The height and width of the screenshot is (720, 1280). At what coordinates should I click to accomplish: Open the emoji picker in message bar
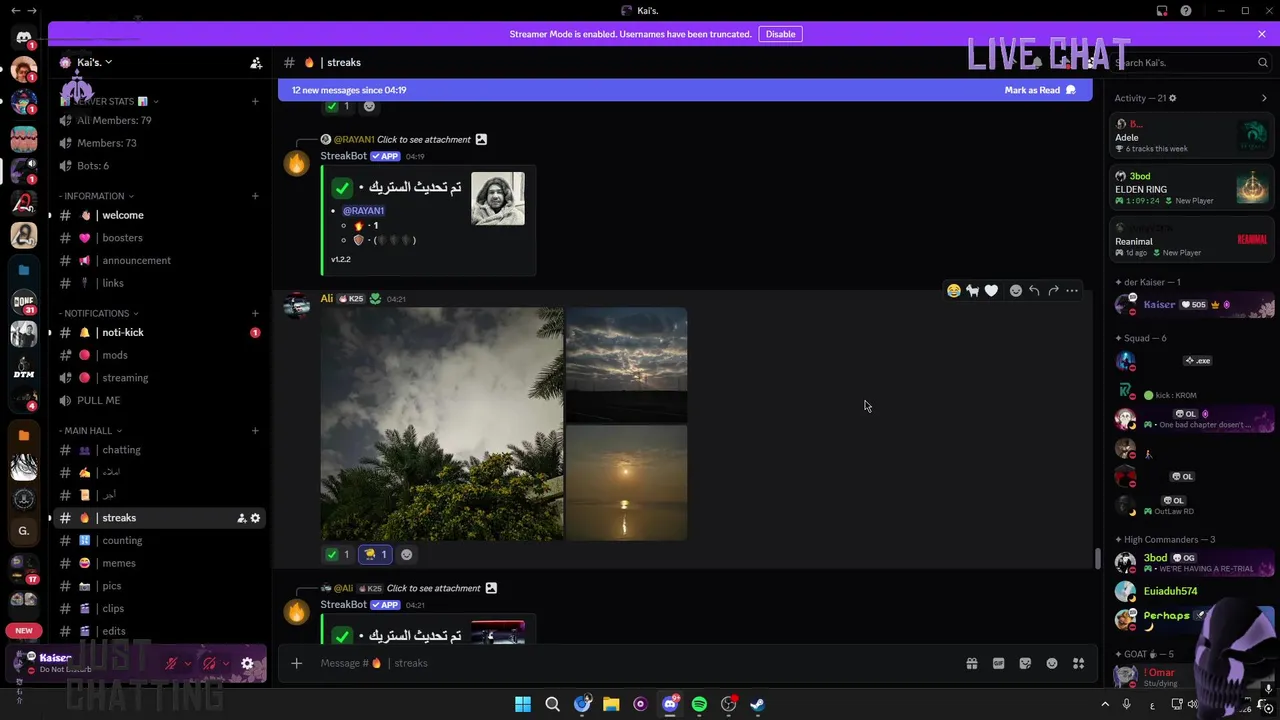[1052, 663]
